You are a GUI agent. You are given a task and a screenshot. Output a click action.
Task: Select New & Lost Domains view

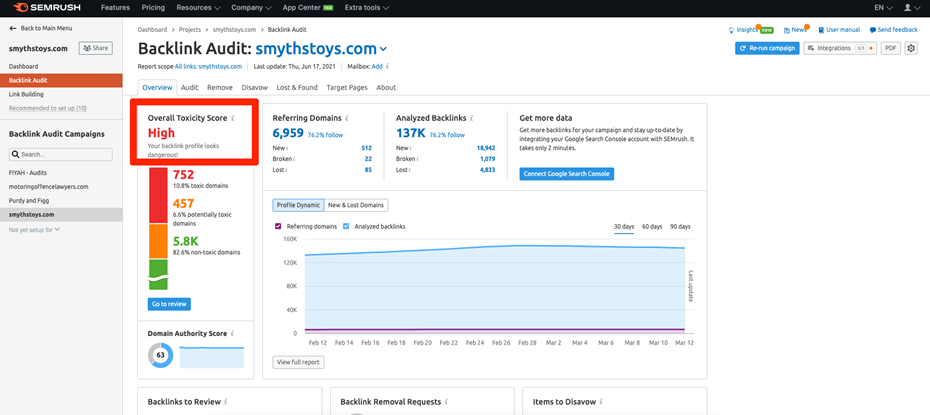tap(356, 205)
